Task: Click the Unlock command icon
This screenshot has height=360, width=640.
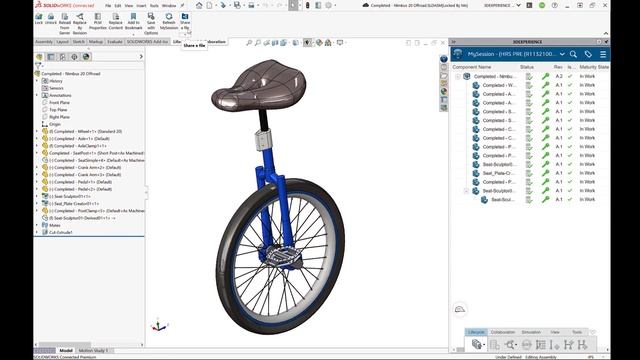Action: [x=51, y=17]
